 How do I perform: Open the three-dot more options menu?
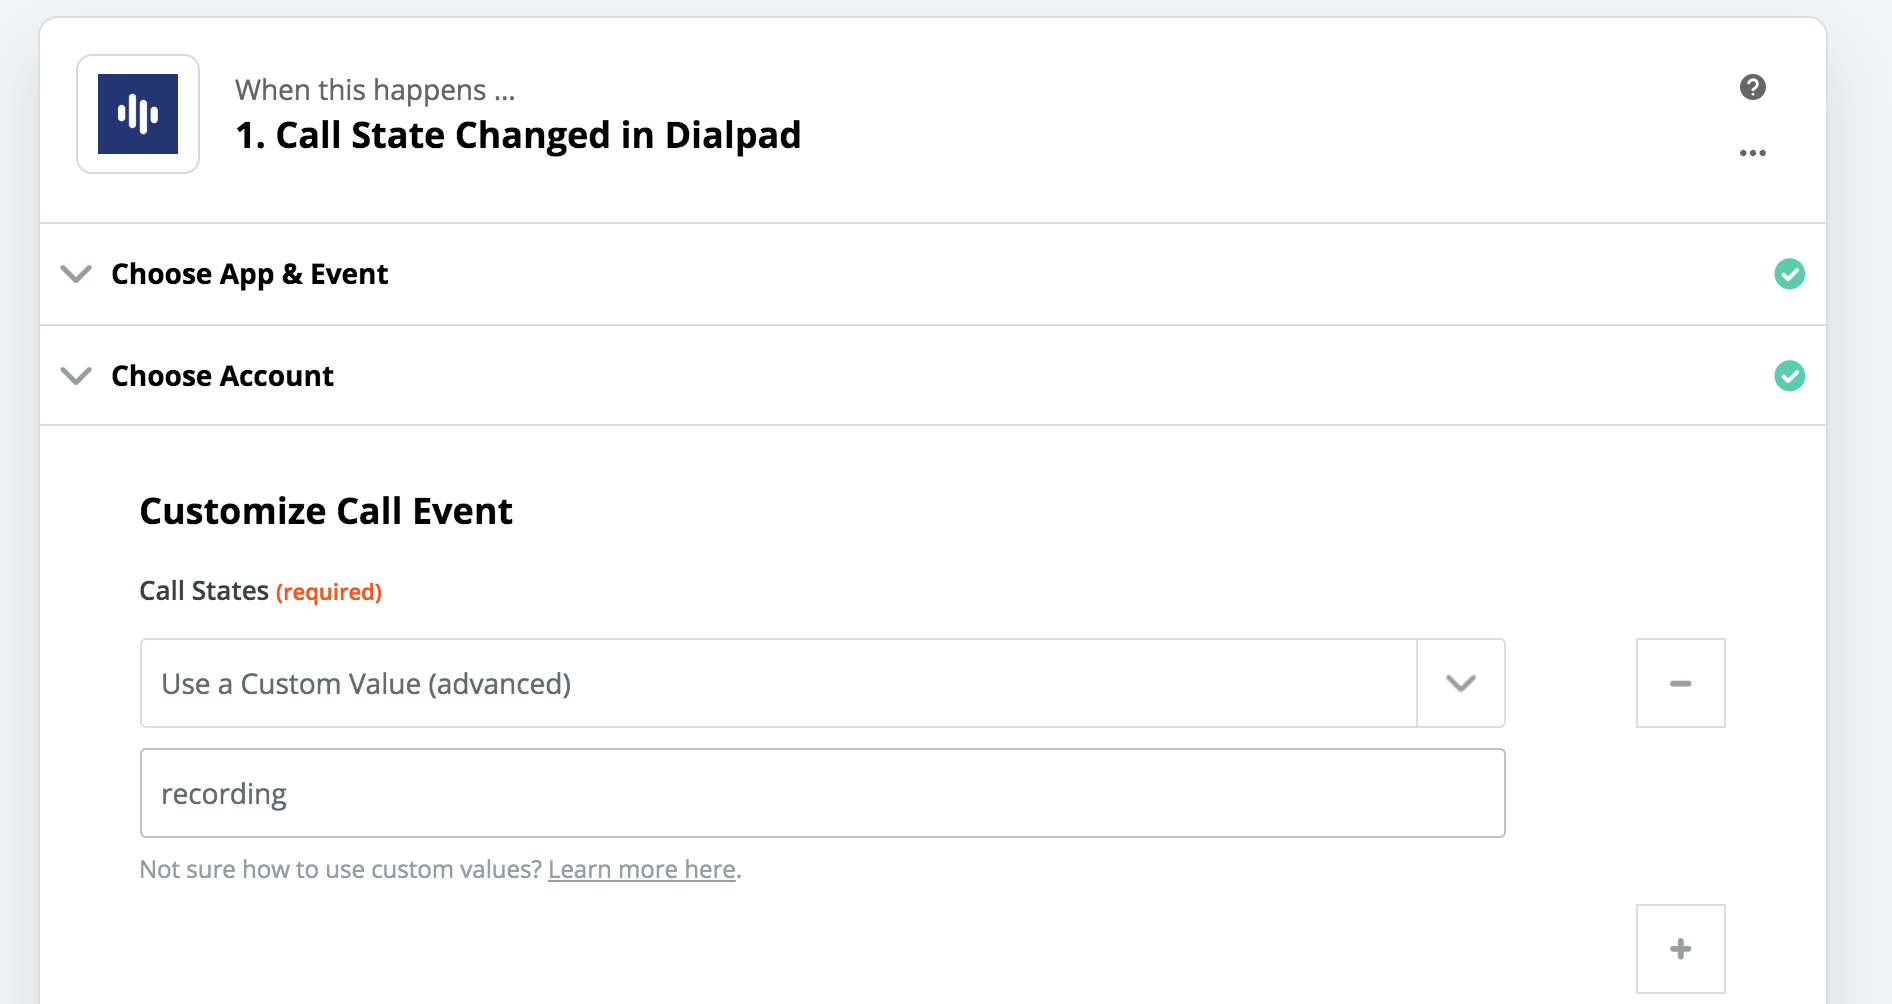pyautogui.click(x=1752, y=153)
